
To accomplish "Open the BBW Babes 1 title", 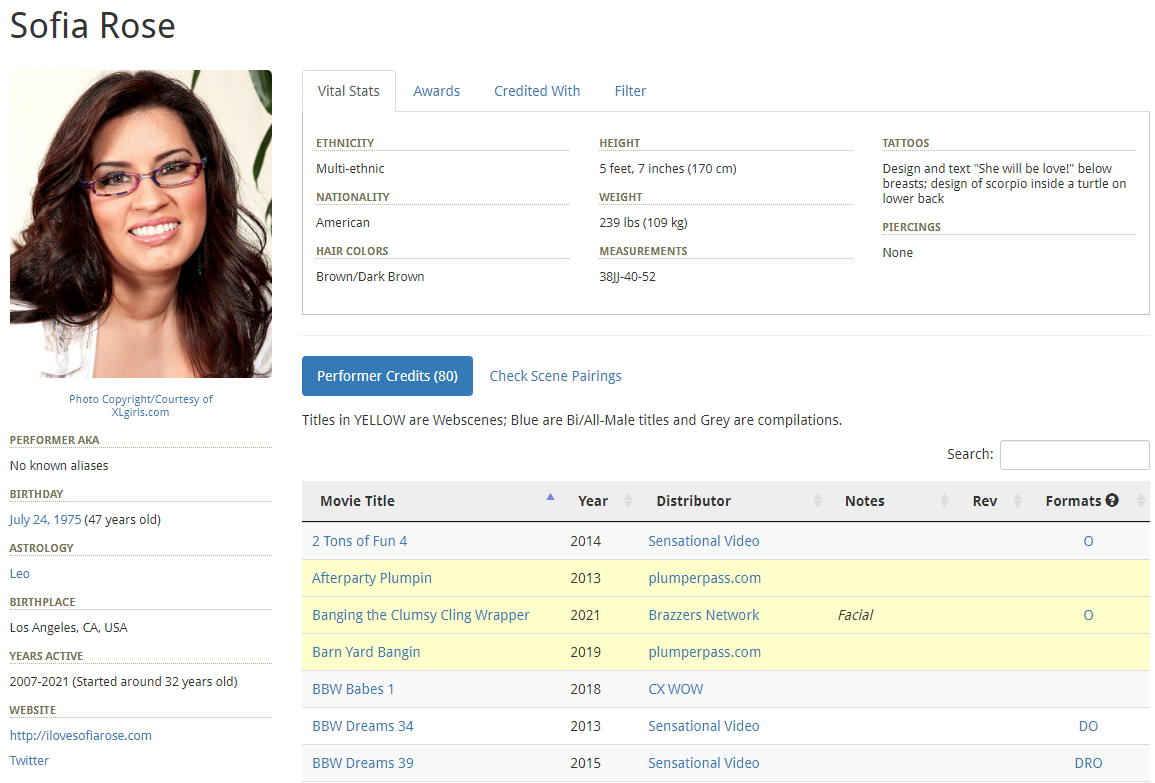I will coord(353,689).
